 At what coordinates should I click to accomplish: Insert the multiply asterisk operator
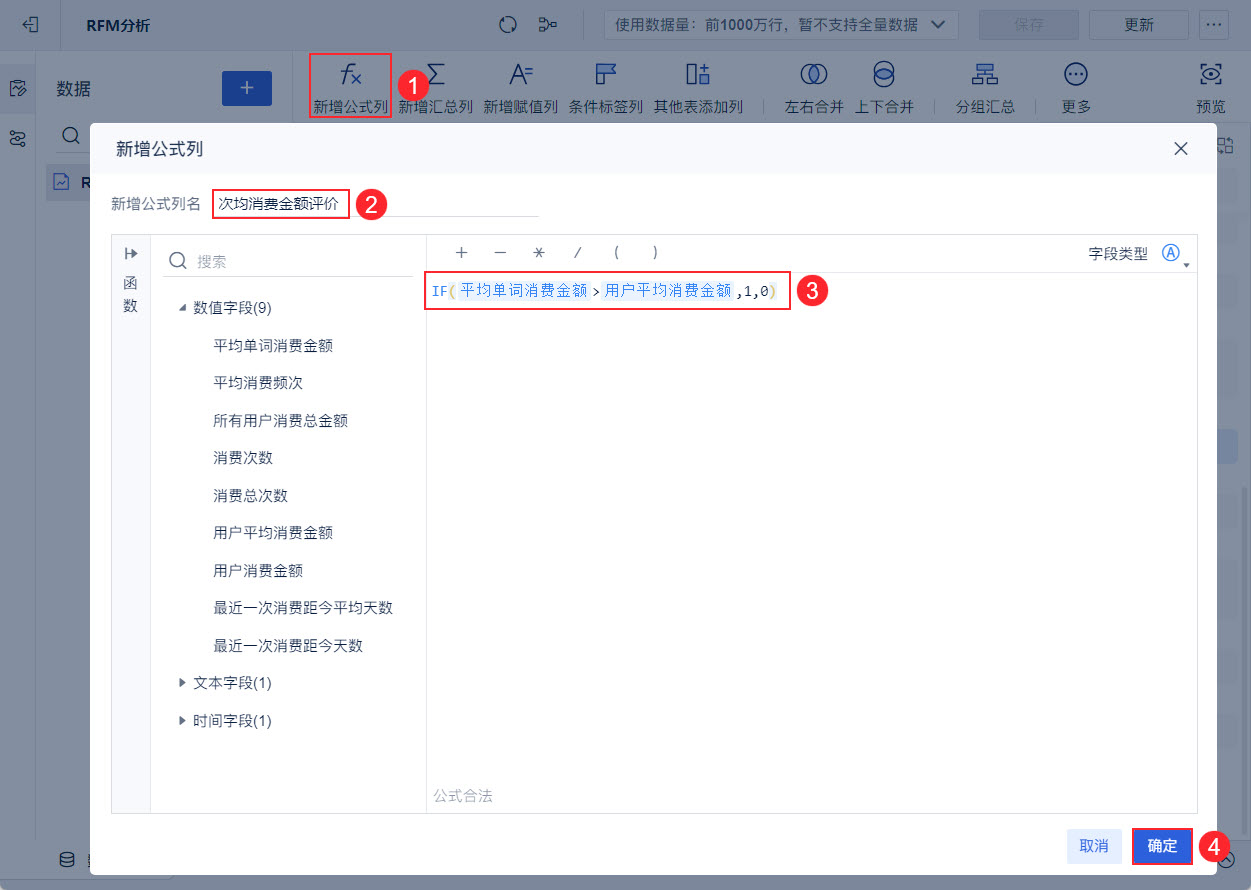tap(539, 253)
